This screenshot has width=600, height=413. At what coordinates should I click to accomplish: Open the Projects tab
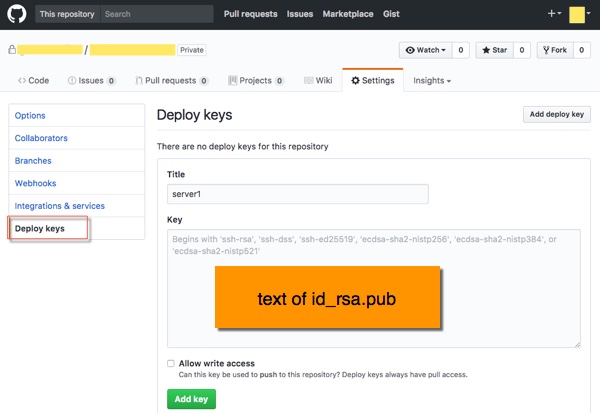pyautogui.click(x=256, y=81)
